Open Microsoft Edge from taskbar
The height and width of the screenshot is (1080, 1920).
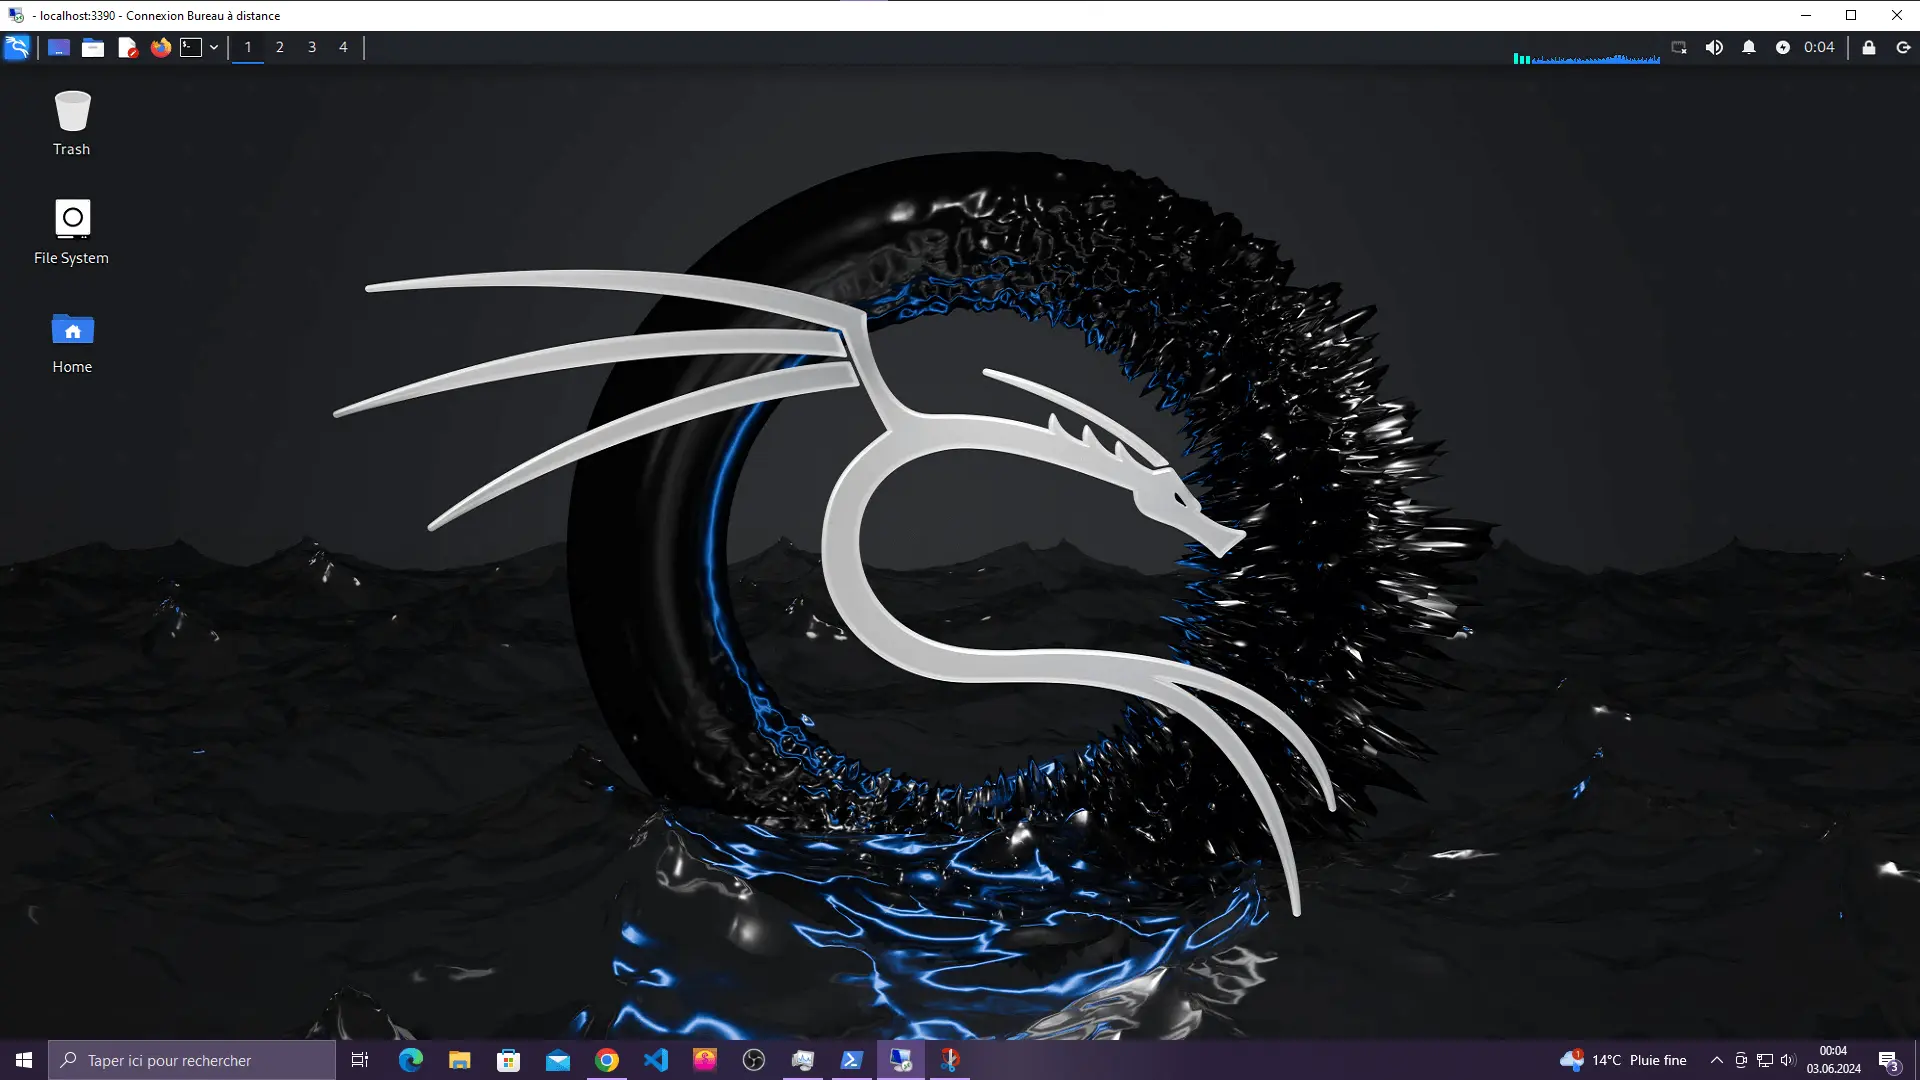click(411, 1060)
